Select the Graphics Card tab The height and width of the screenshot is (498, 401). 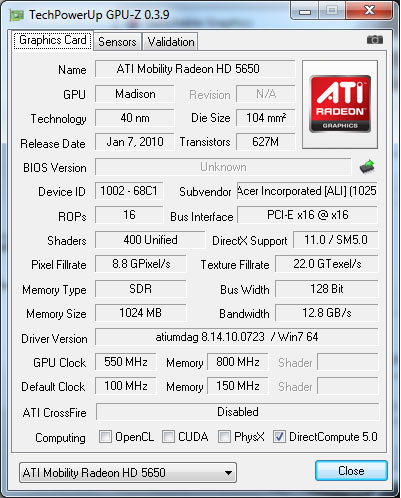(53, 40)
